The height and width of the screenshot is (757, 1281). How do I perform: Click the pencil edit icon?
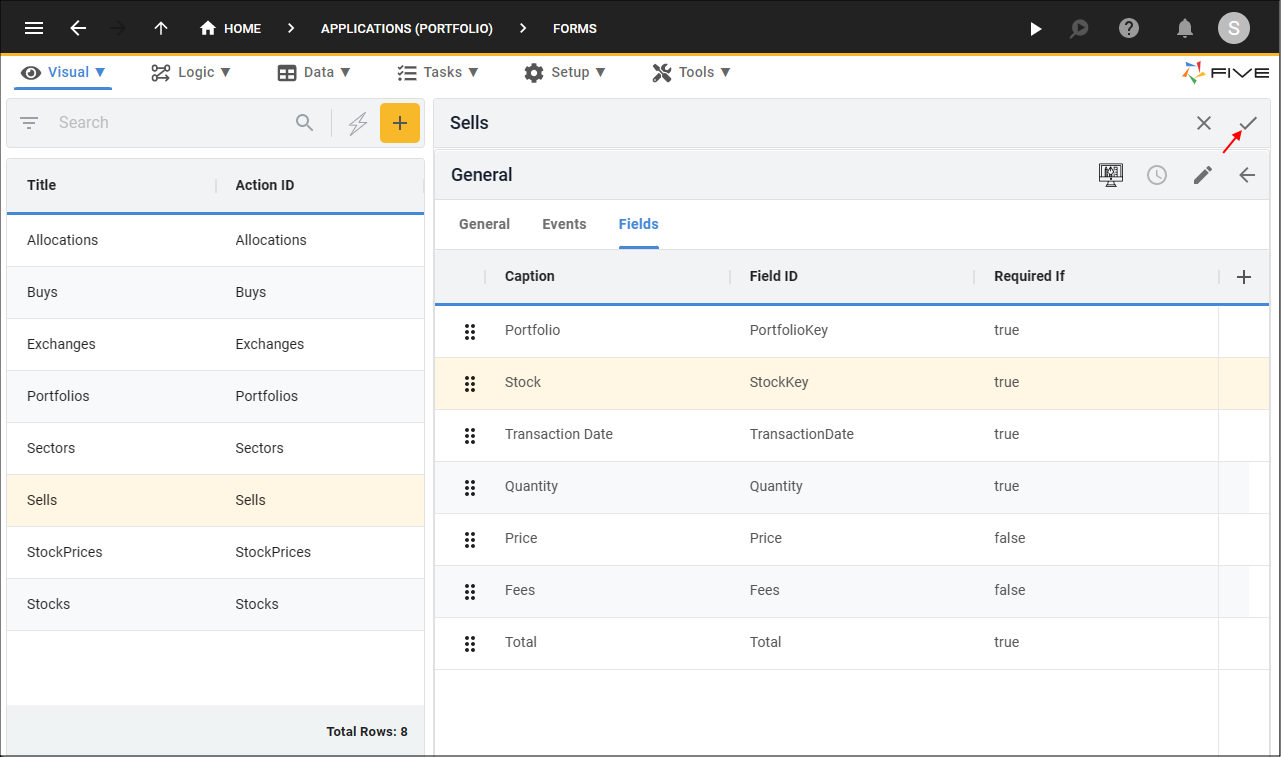1203,175
